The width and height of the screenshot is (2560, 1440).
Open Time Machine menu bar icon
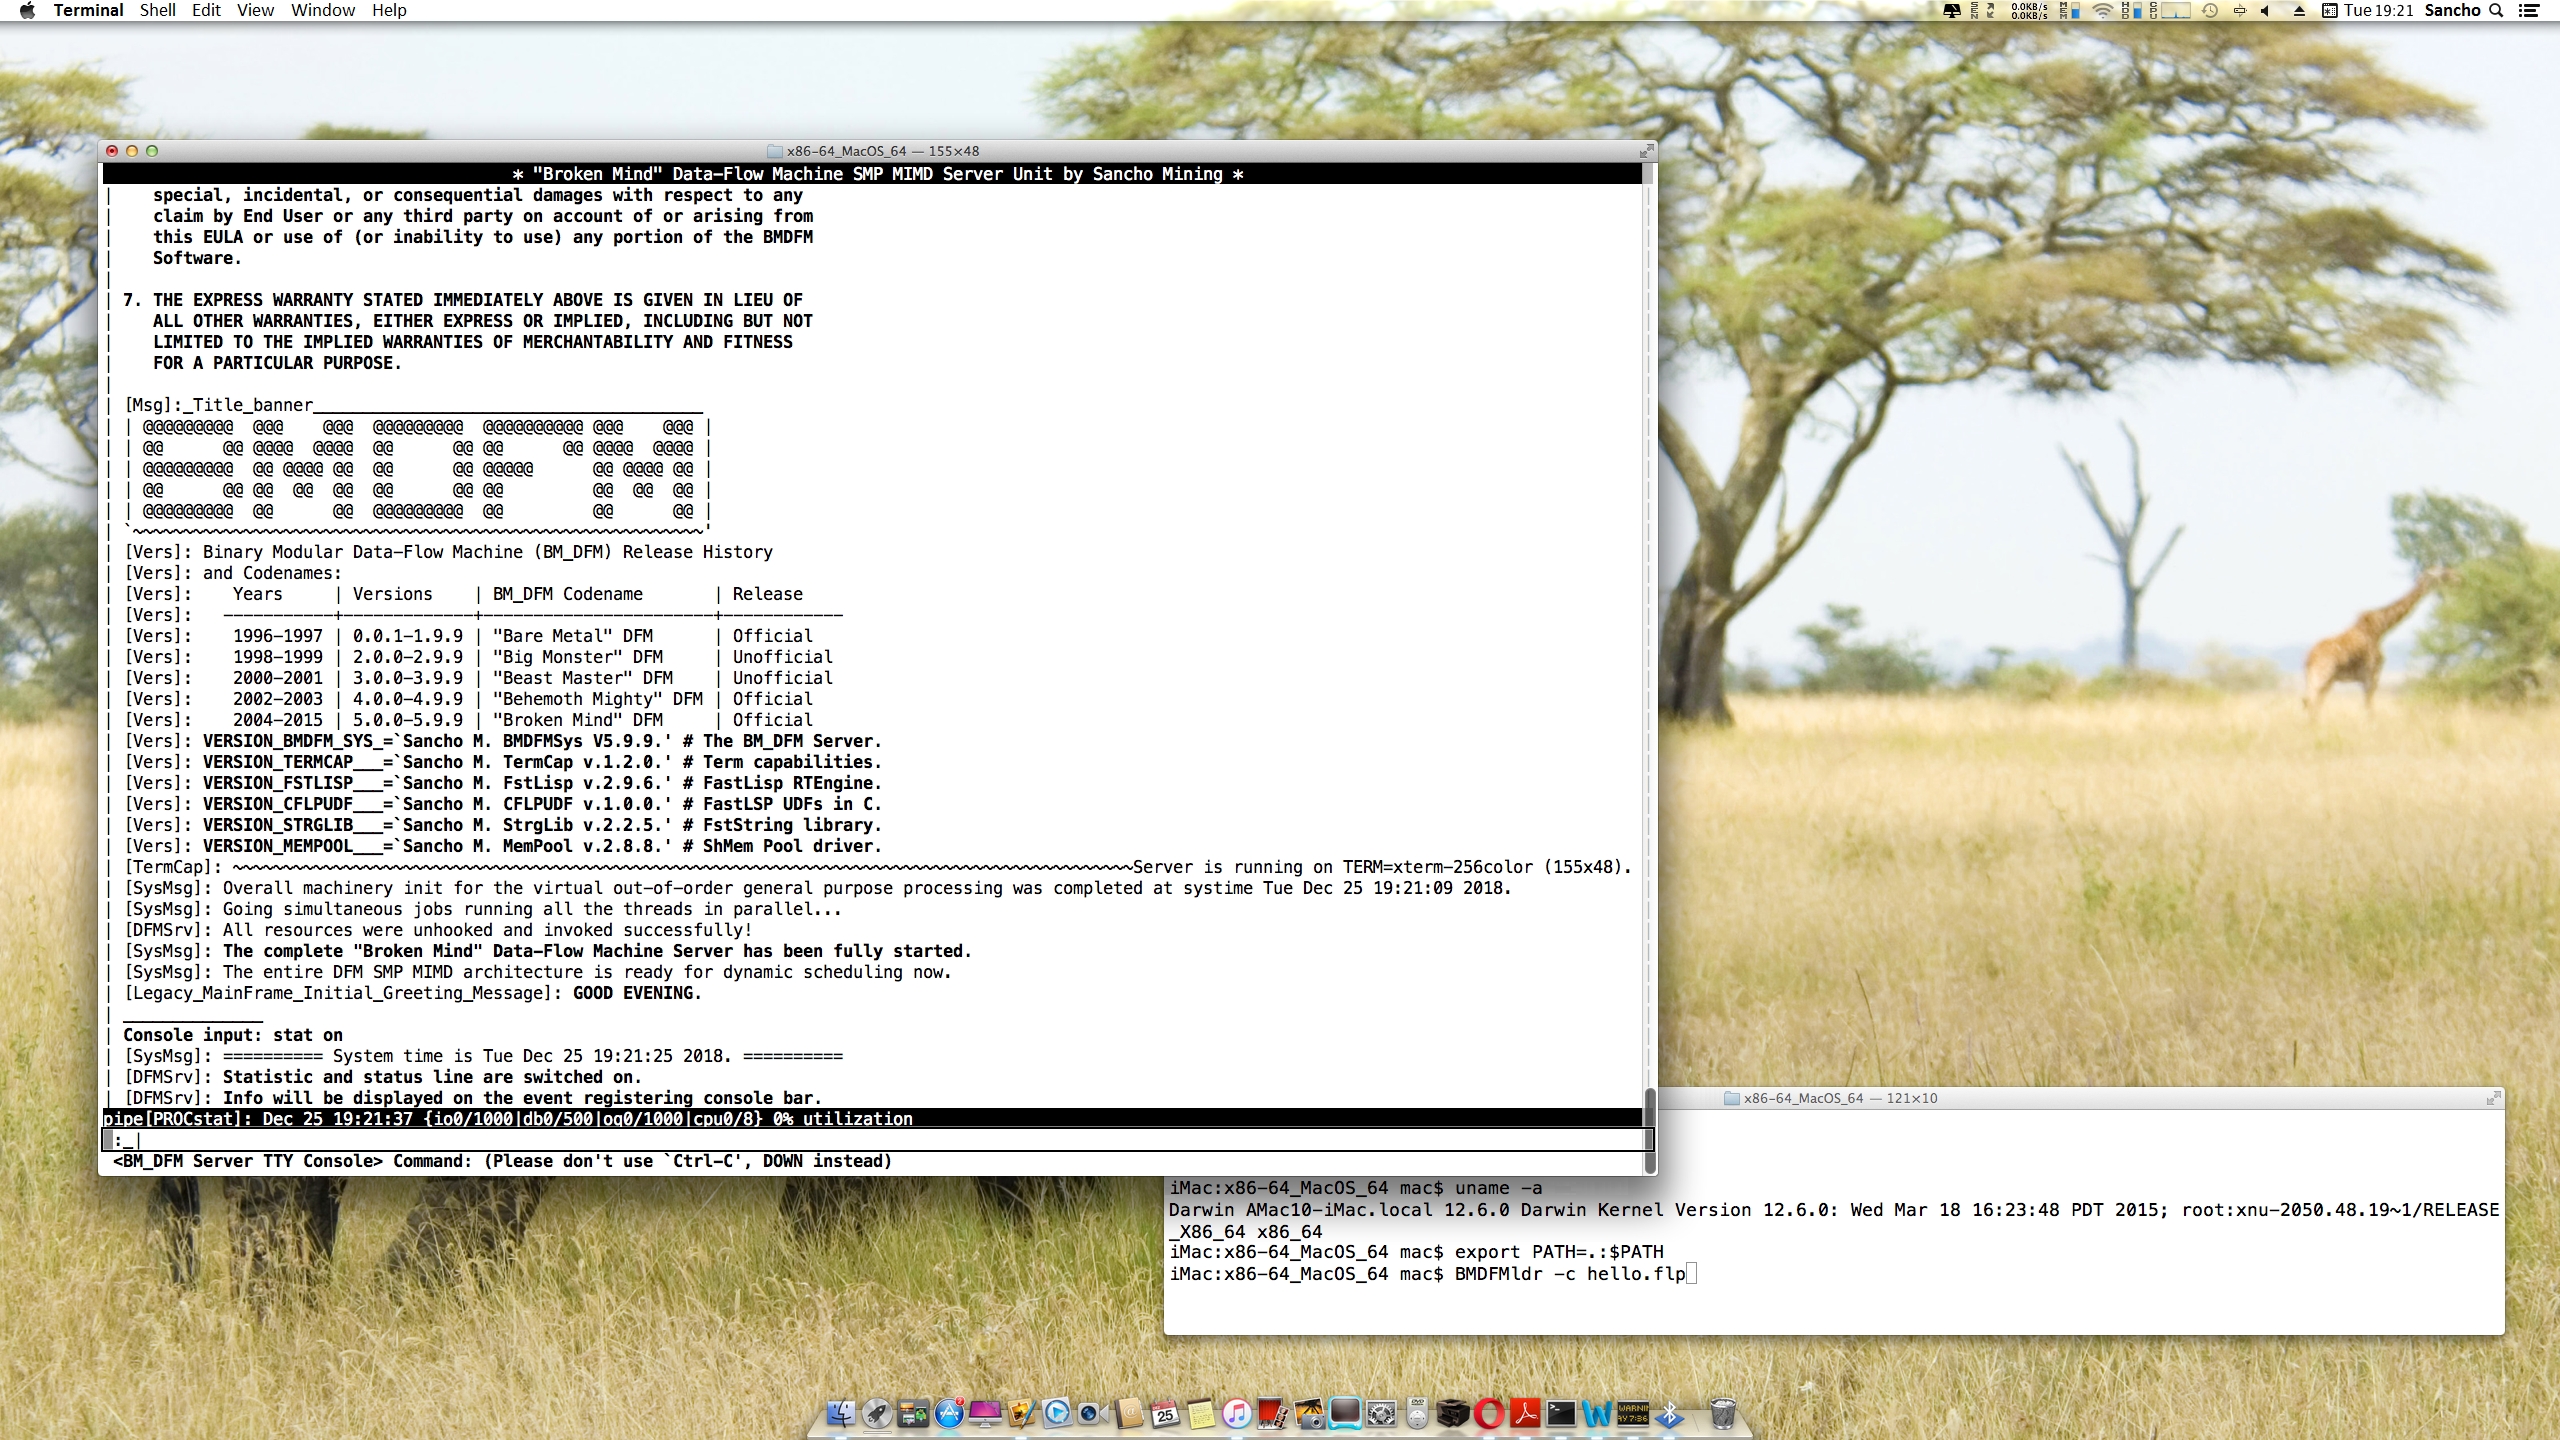pos(2210,10)
